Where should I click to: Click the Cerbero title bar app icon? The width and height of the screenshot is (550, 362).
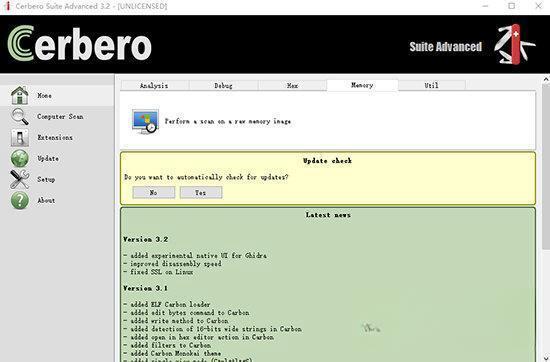(x=7, y=6)
